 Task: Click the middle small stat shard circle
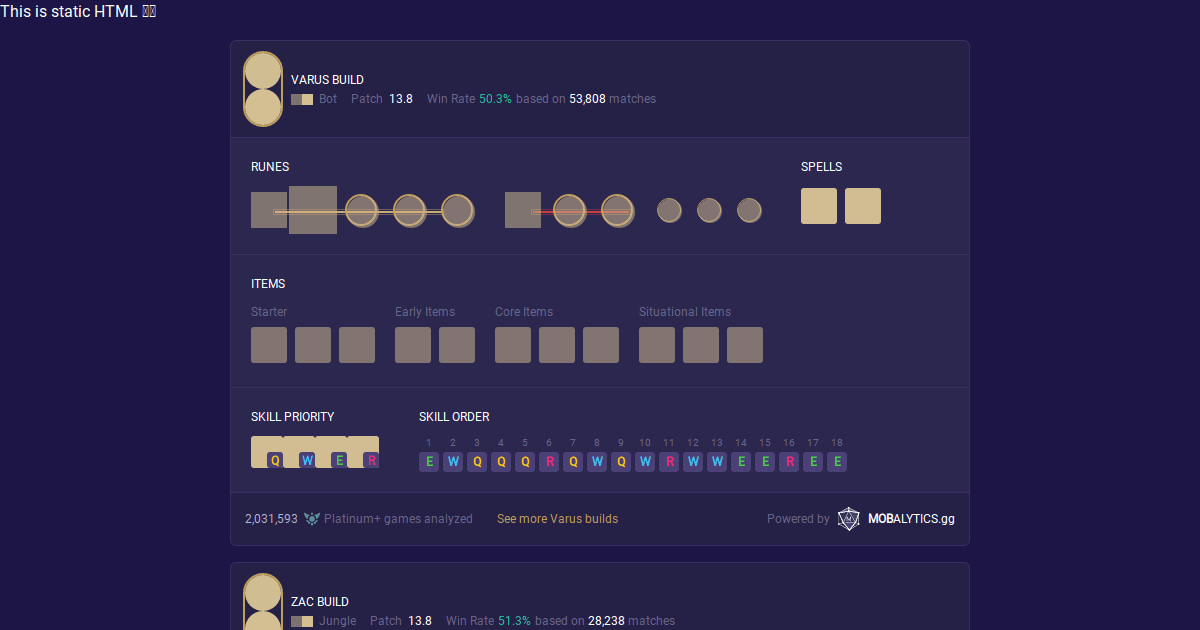click(x=709, y=210)
